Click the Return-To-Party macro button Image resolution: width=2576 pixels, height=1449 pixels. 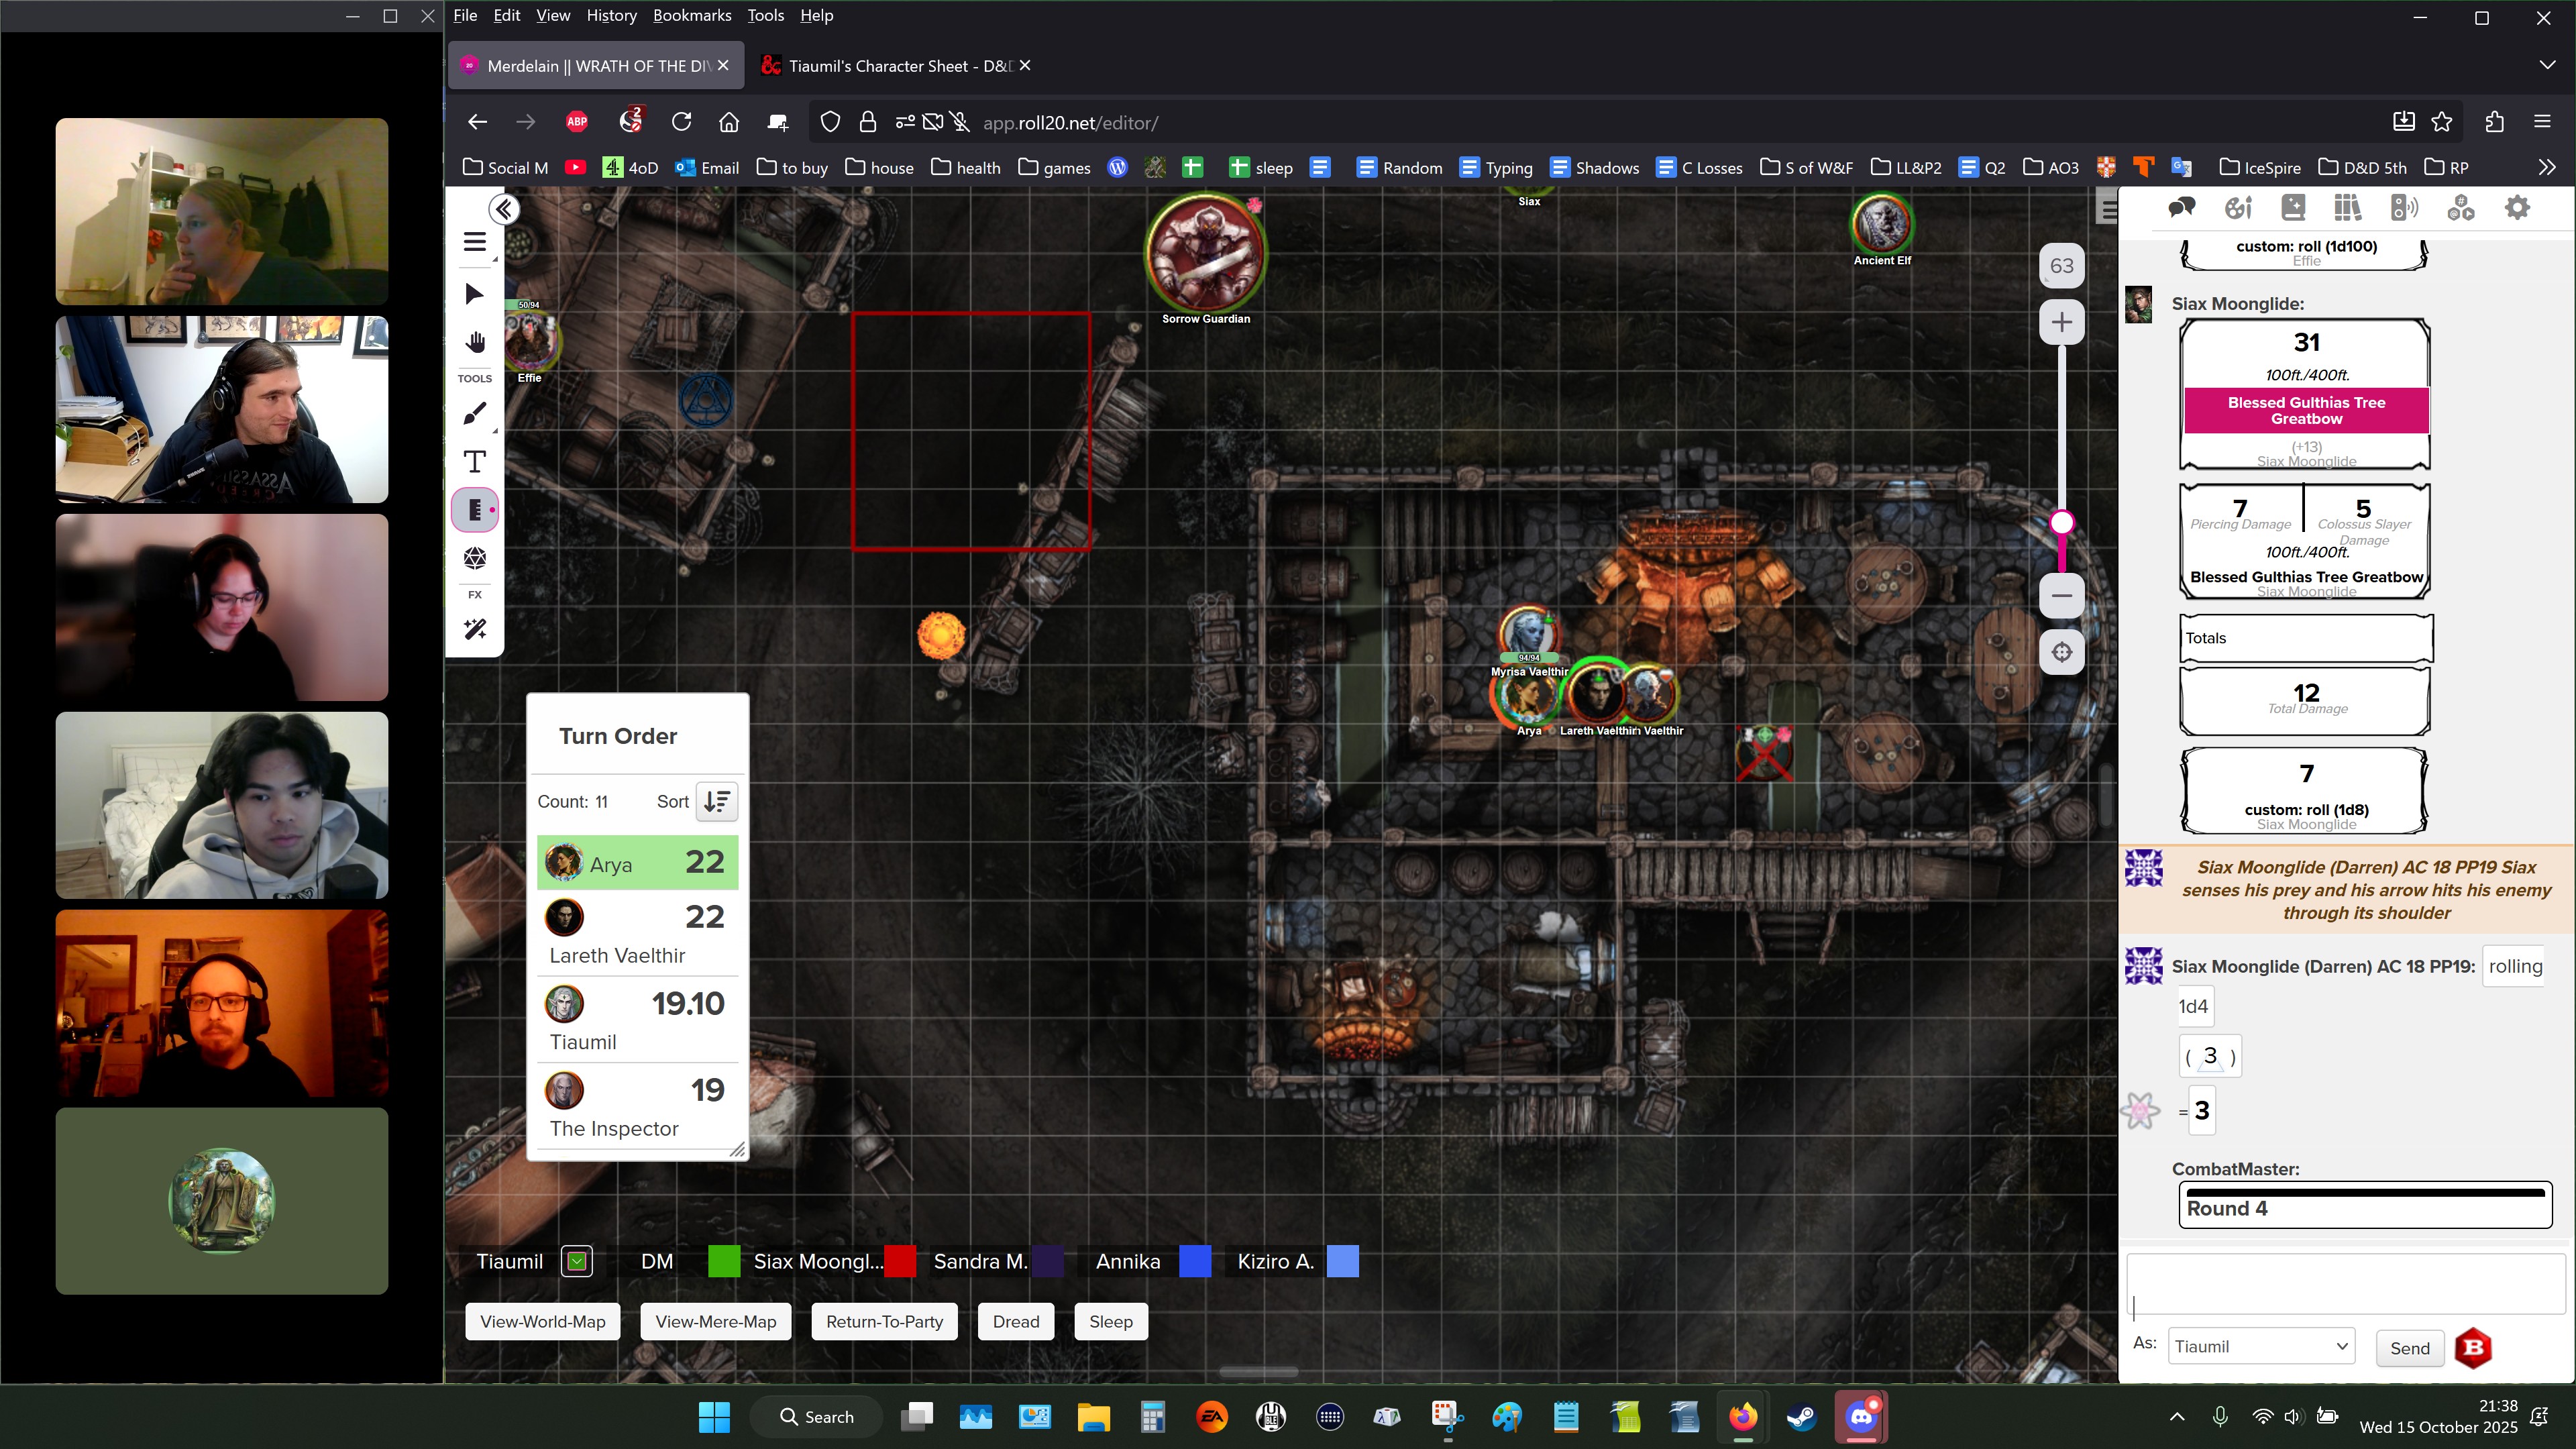click(884, 1321)
